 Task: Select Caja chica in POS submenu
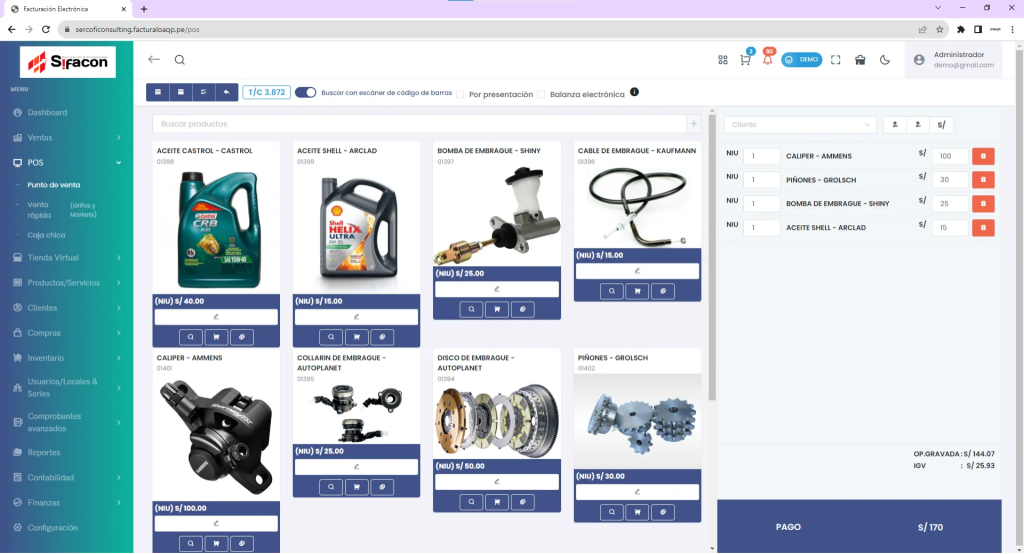click(x=46, y=235)
